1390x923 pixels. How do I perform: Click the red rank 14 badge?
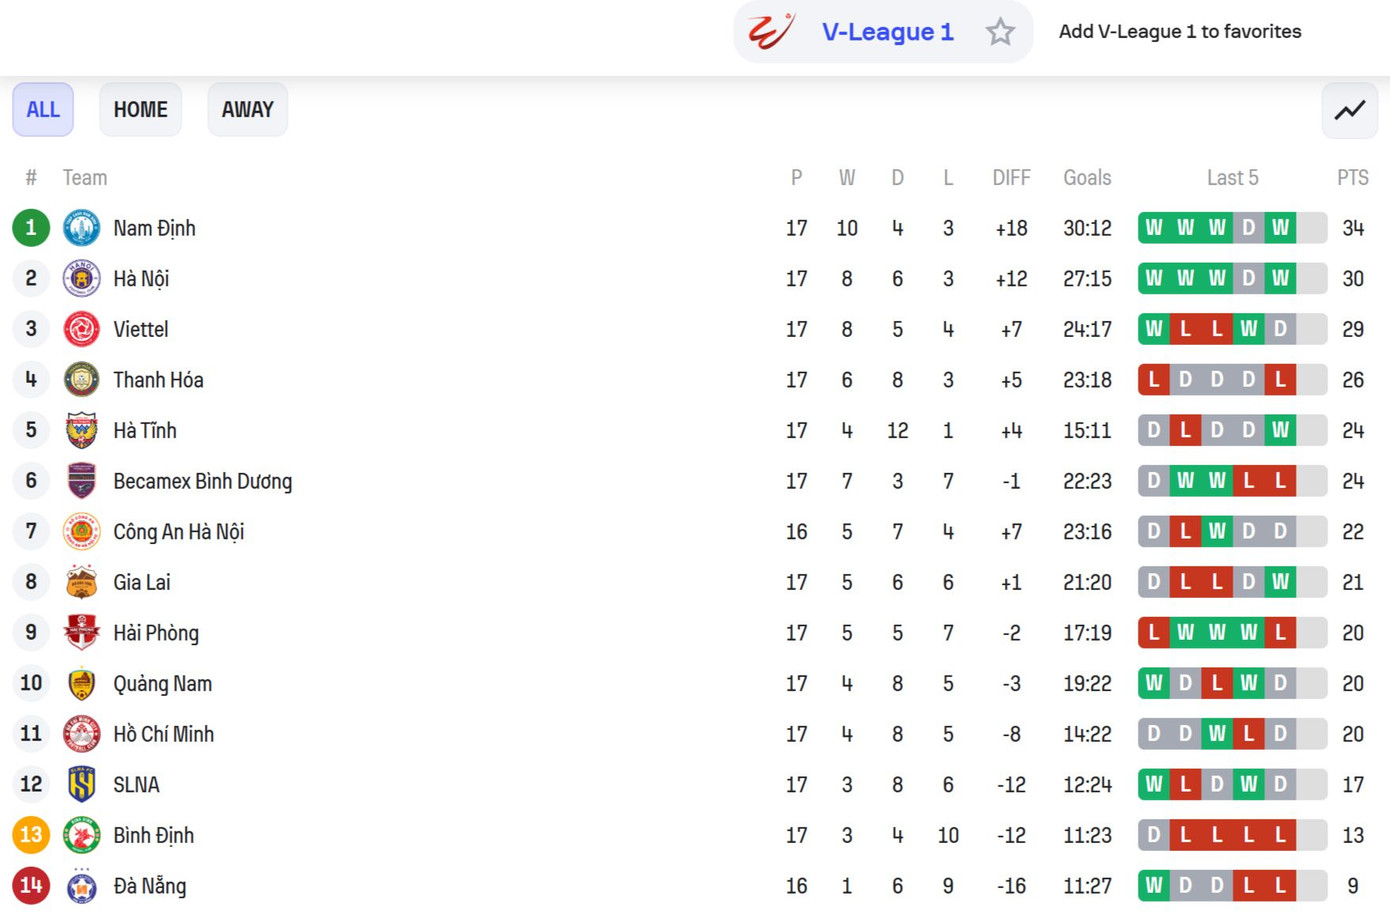(x=31, y=886)
